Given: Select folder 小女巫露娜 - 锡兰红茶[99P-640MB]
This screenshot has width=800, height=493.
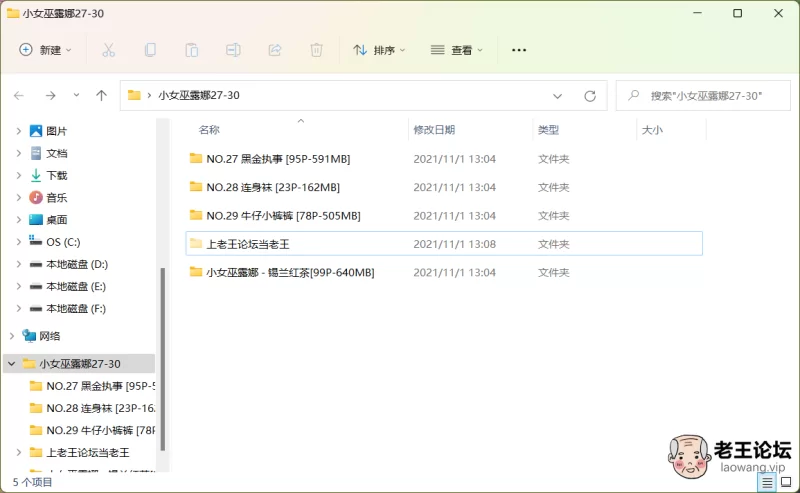Looking at the screenshot, I should point(444,273).
